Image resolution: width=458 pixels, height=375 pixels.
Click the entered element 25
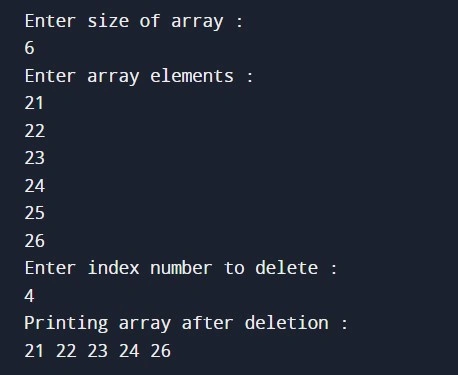click(34, 213)
